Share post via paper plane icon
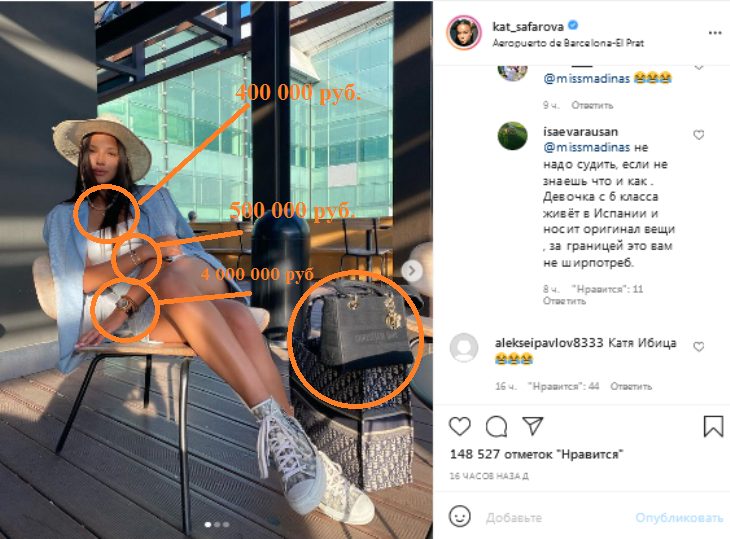 [x=533, y=425]
